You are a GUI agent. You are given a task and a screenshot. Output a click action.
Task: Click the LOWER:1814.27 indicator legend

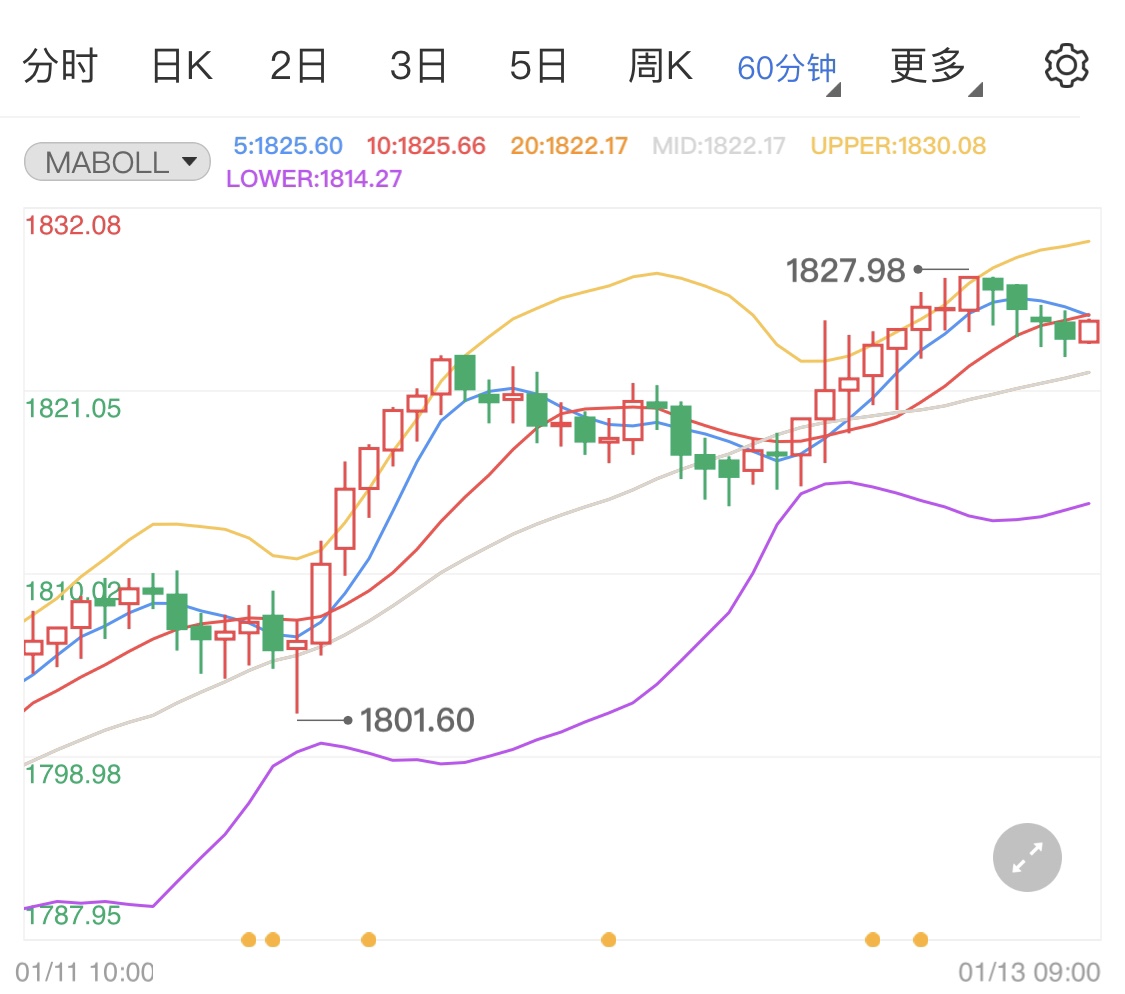click(x=314, y=179)
